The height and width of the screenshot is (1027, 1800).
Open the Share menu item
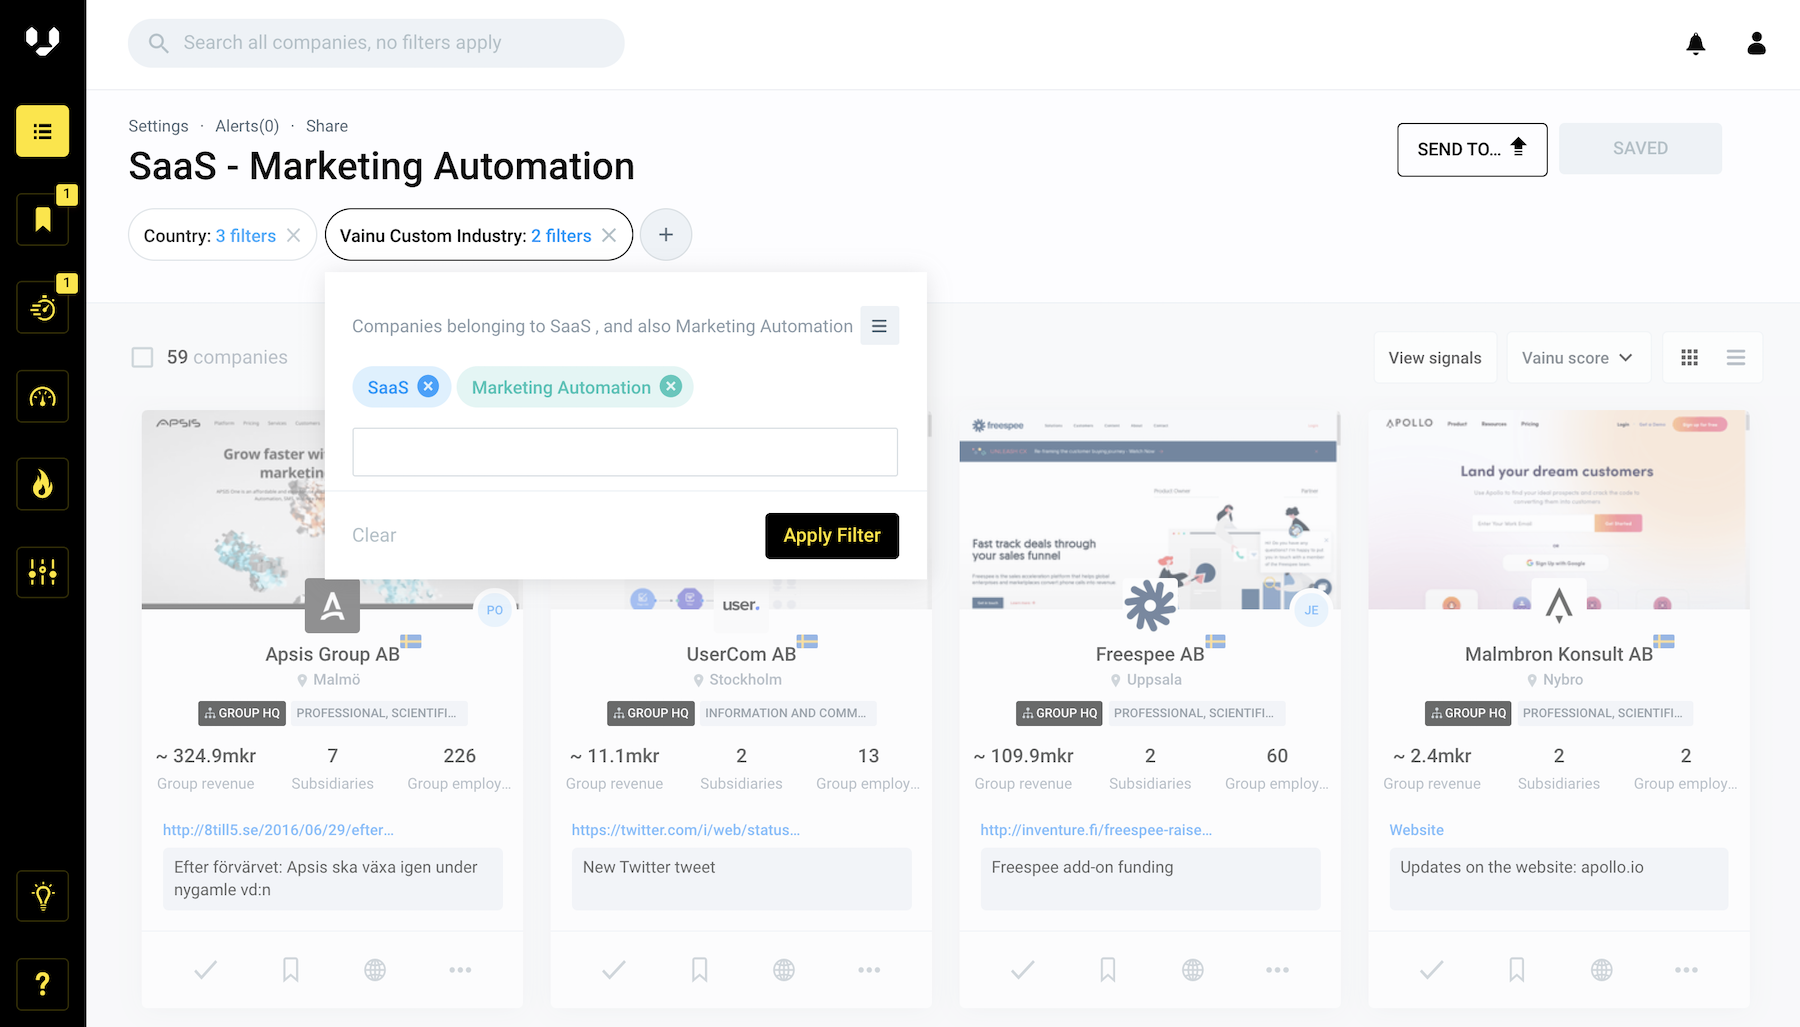click(326, 126)
